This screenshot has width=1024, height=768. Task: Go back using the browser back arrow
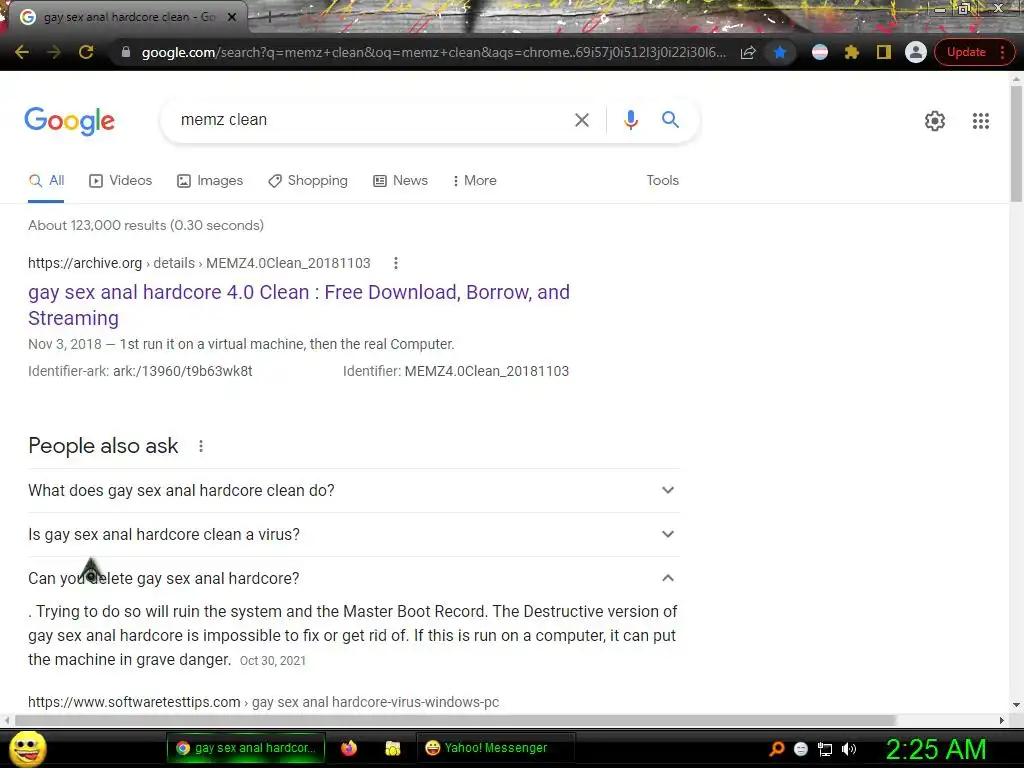[22, 52]
